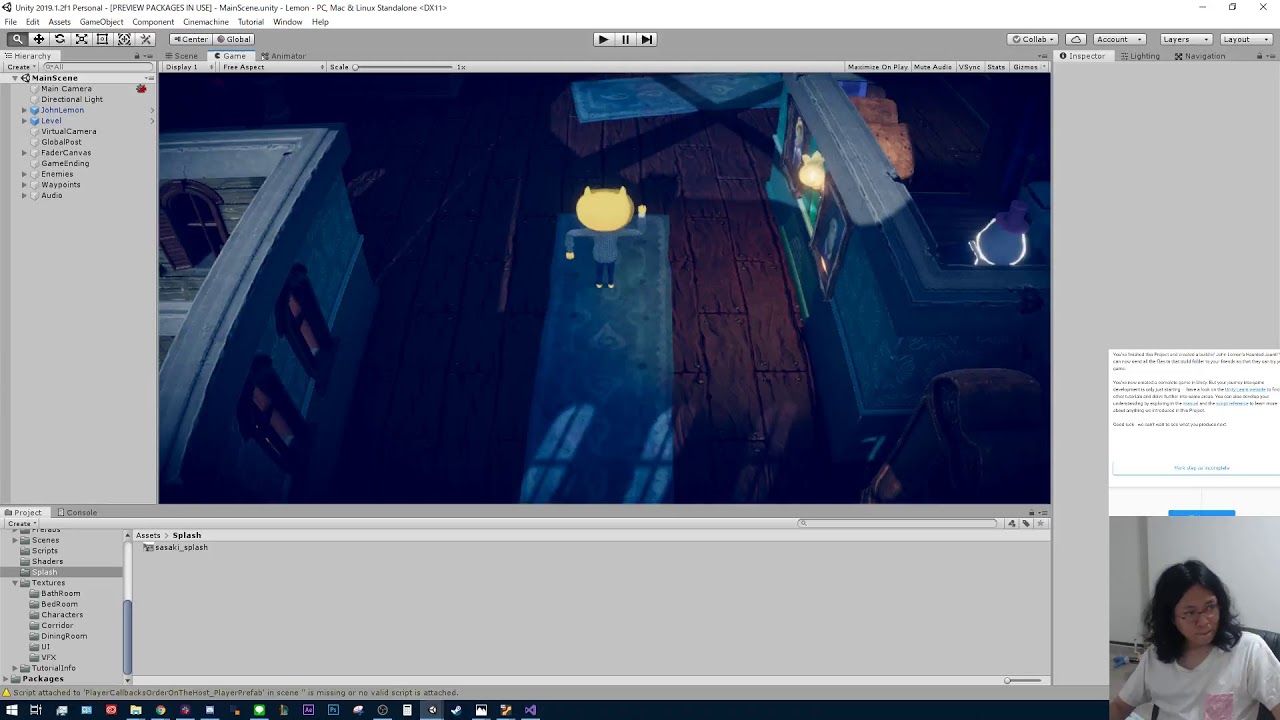Click the missing script warning message
This screenshot has height=720, width=1280.
(x=230, y=693)
